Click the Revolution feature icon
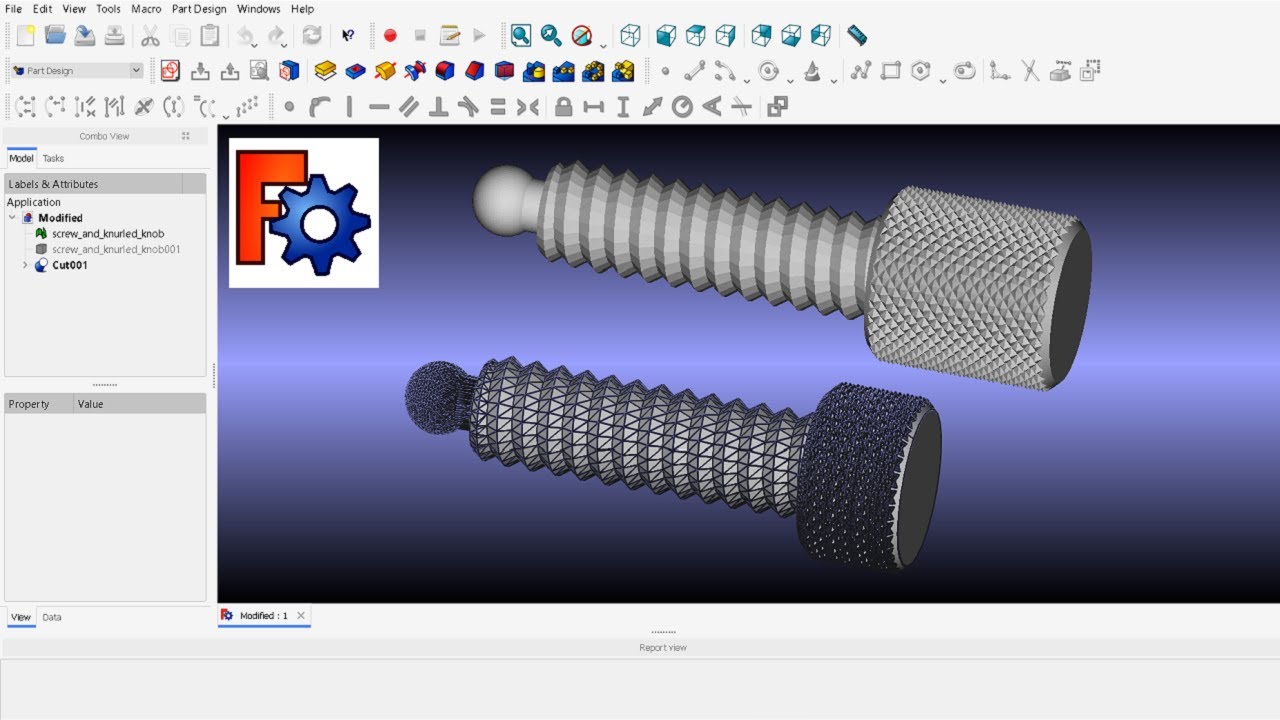The height and width of the screenshot is (720, 1280). 385,71
